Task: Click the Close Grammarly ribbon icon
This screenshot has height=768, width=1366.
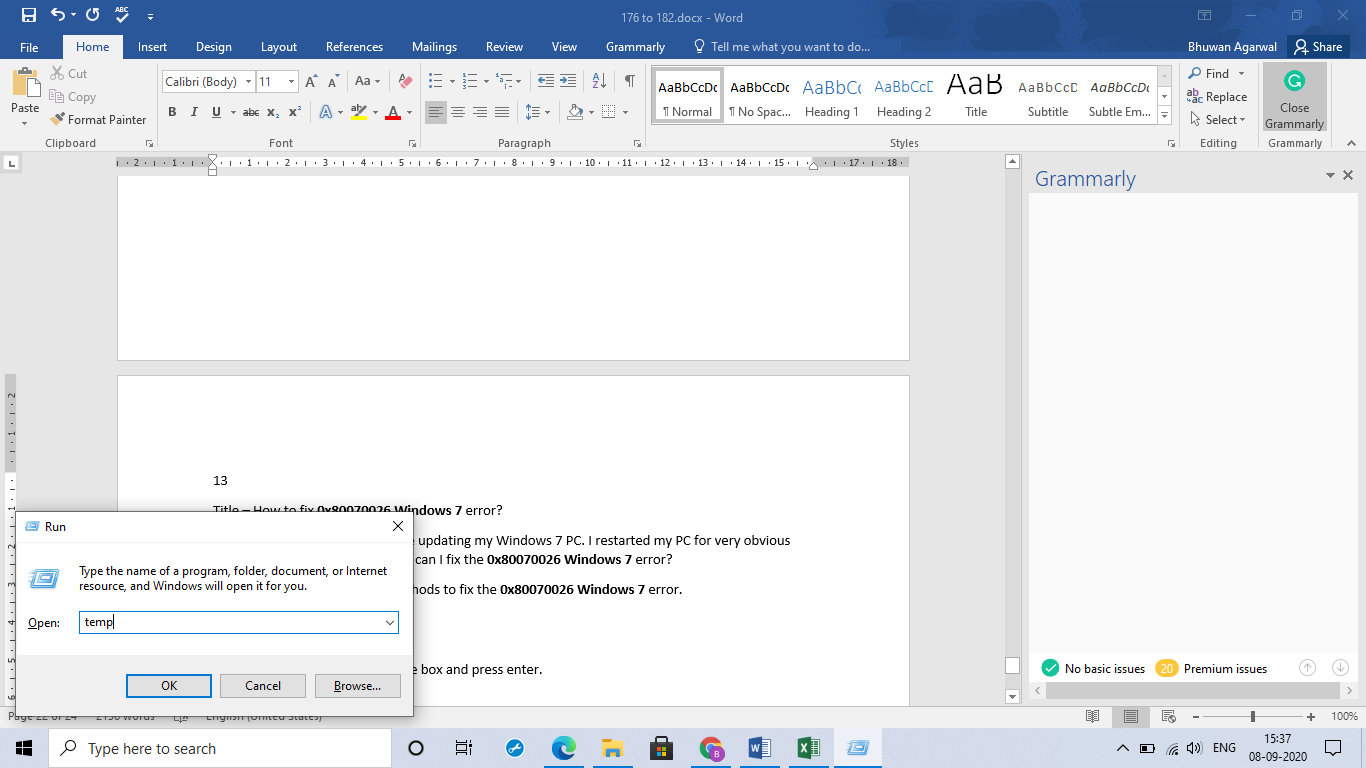Action: (1294, 98)
